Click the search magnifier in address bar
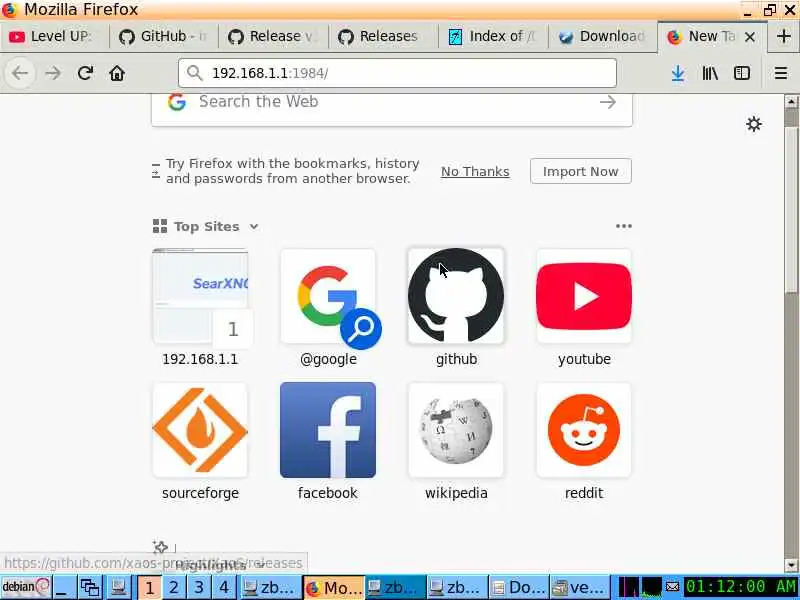Screen dimensions: 800x600 [x=194, y=73]
